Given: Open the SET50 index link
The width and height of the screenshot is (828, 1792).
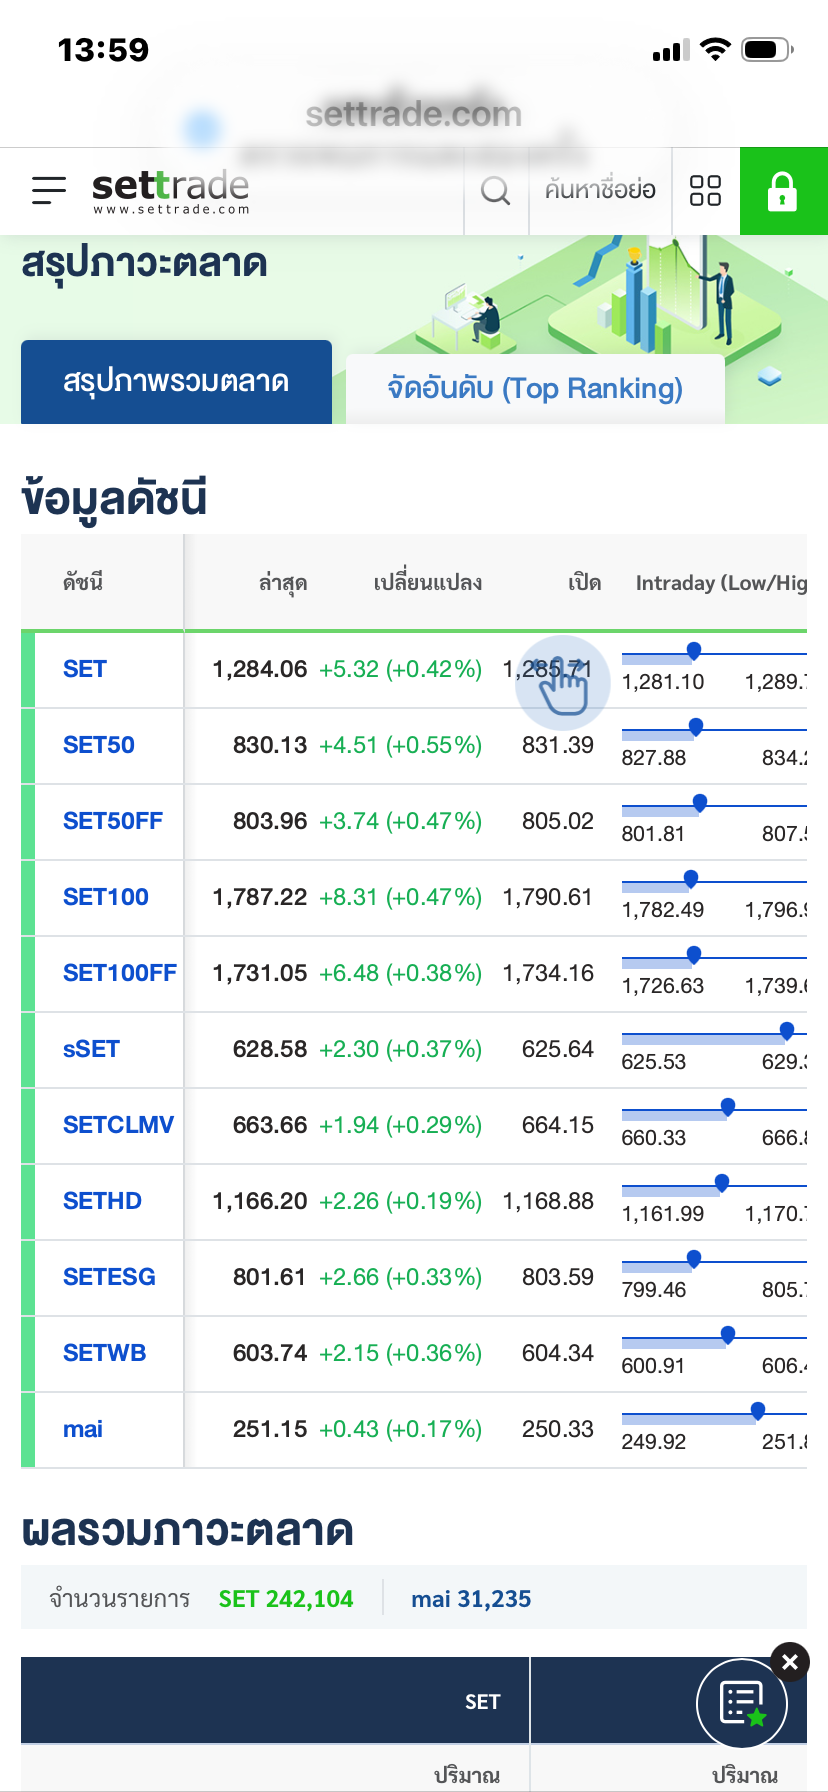Looking at the screenshot, I should pyautogui.click(x=99, y=745).
